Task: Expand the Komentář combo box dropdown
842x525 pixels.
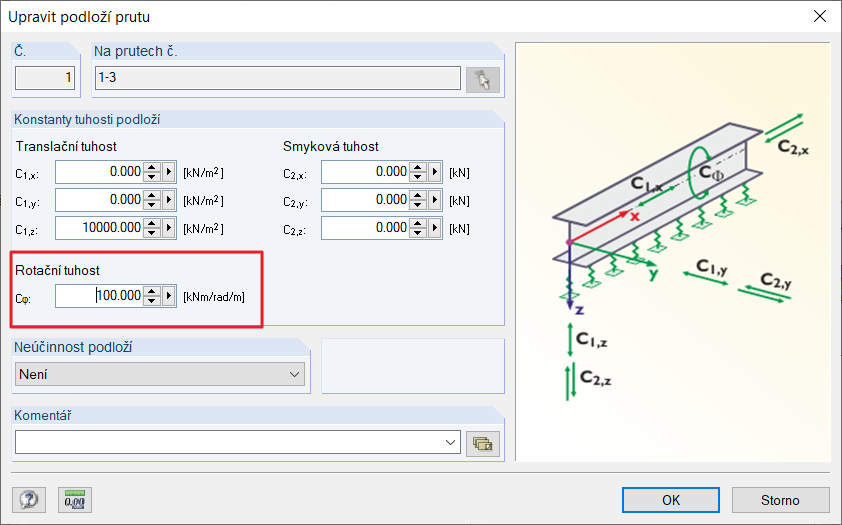Action: coord(448,443)
